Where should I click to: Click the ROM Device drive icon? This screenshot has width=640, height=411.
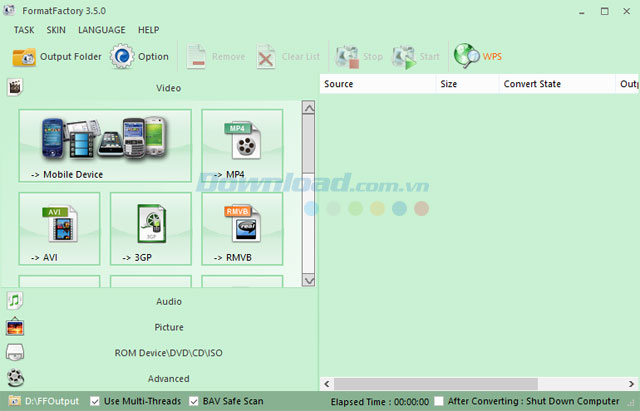coord(15,353)
